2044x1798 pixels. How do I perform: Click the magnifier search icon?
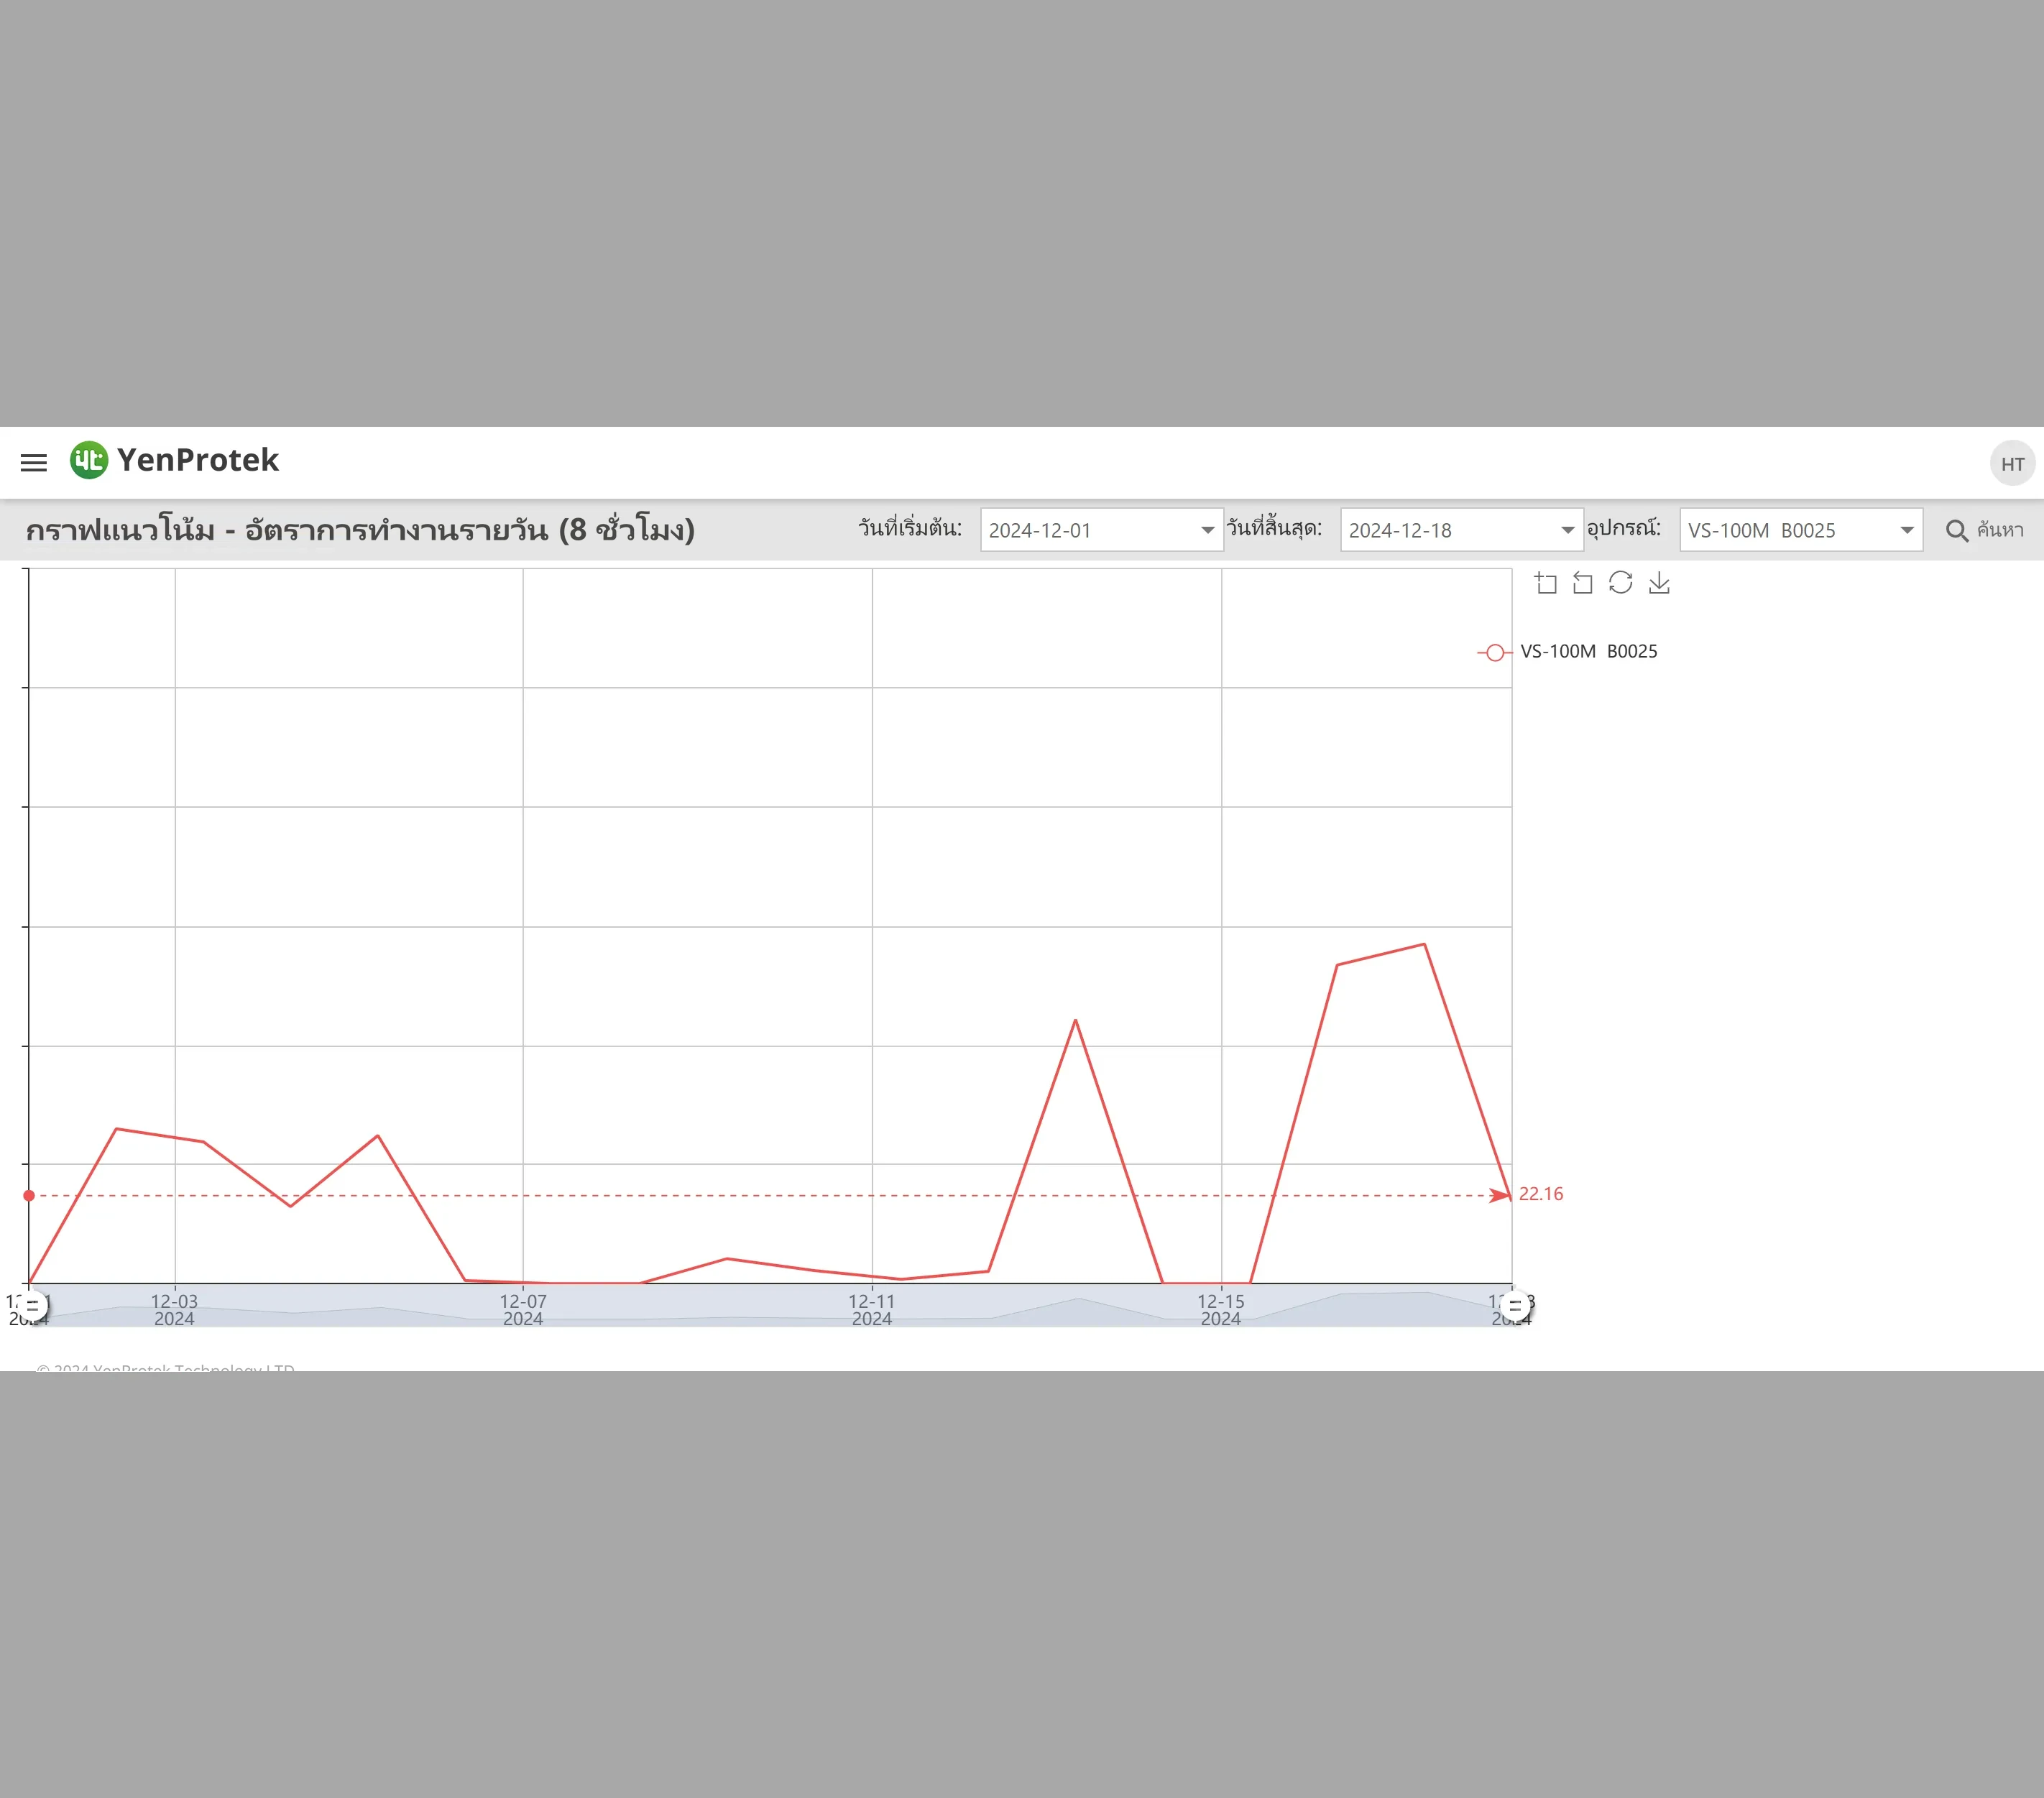1957,530
